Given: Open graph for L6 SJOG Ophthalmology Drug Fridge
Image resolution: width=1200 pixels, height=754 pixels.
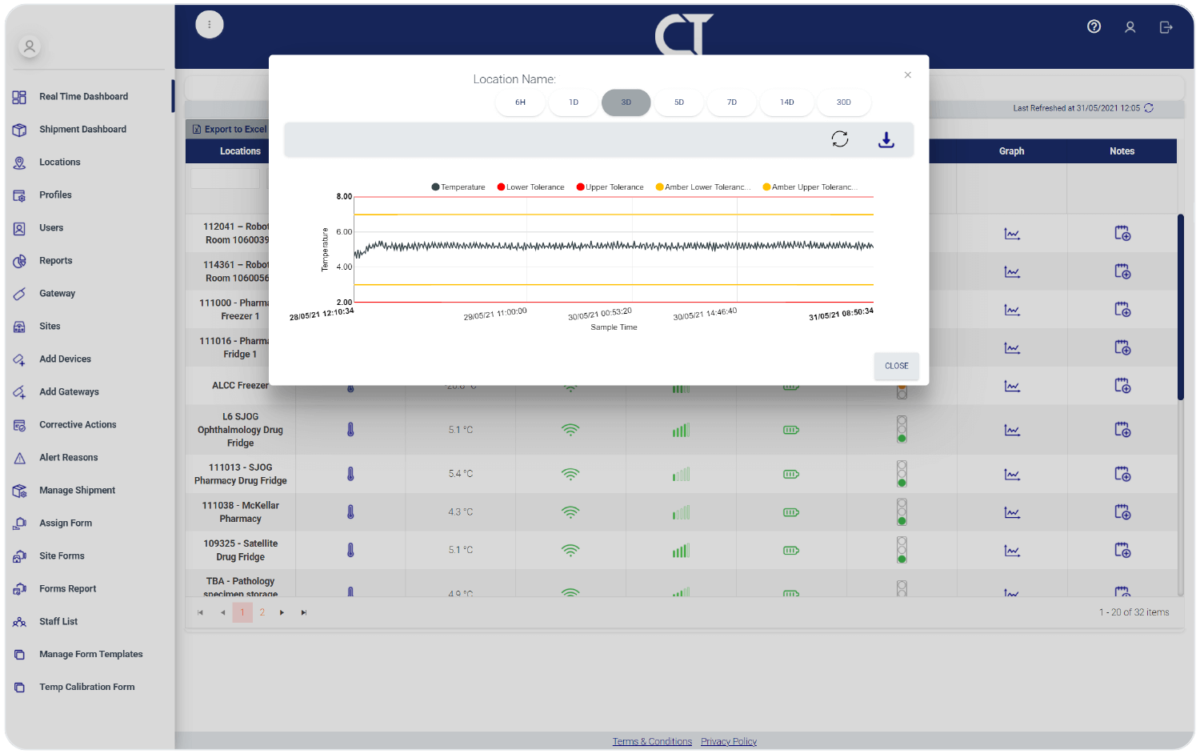Looking at the screenshot, I should (x=1011, y=430).
